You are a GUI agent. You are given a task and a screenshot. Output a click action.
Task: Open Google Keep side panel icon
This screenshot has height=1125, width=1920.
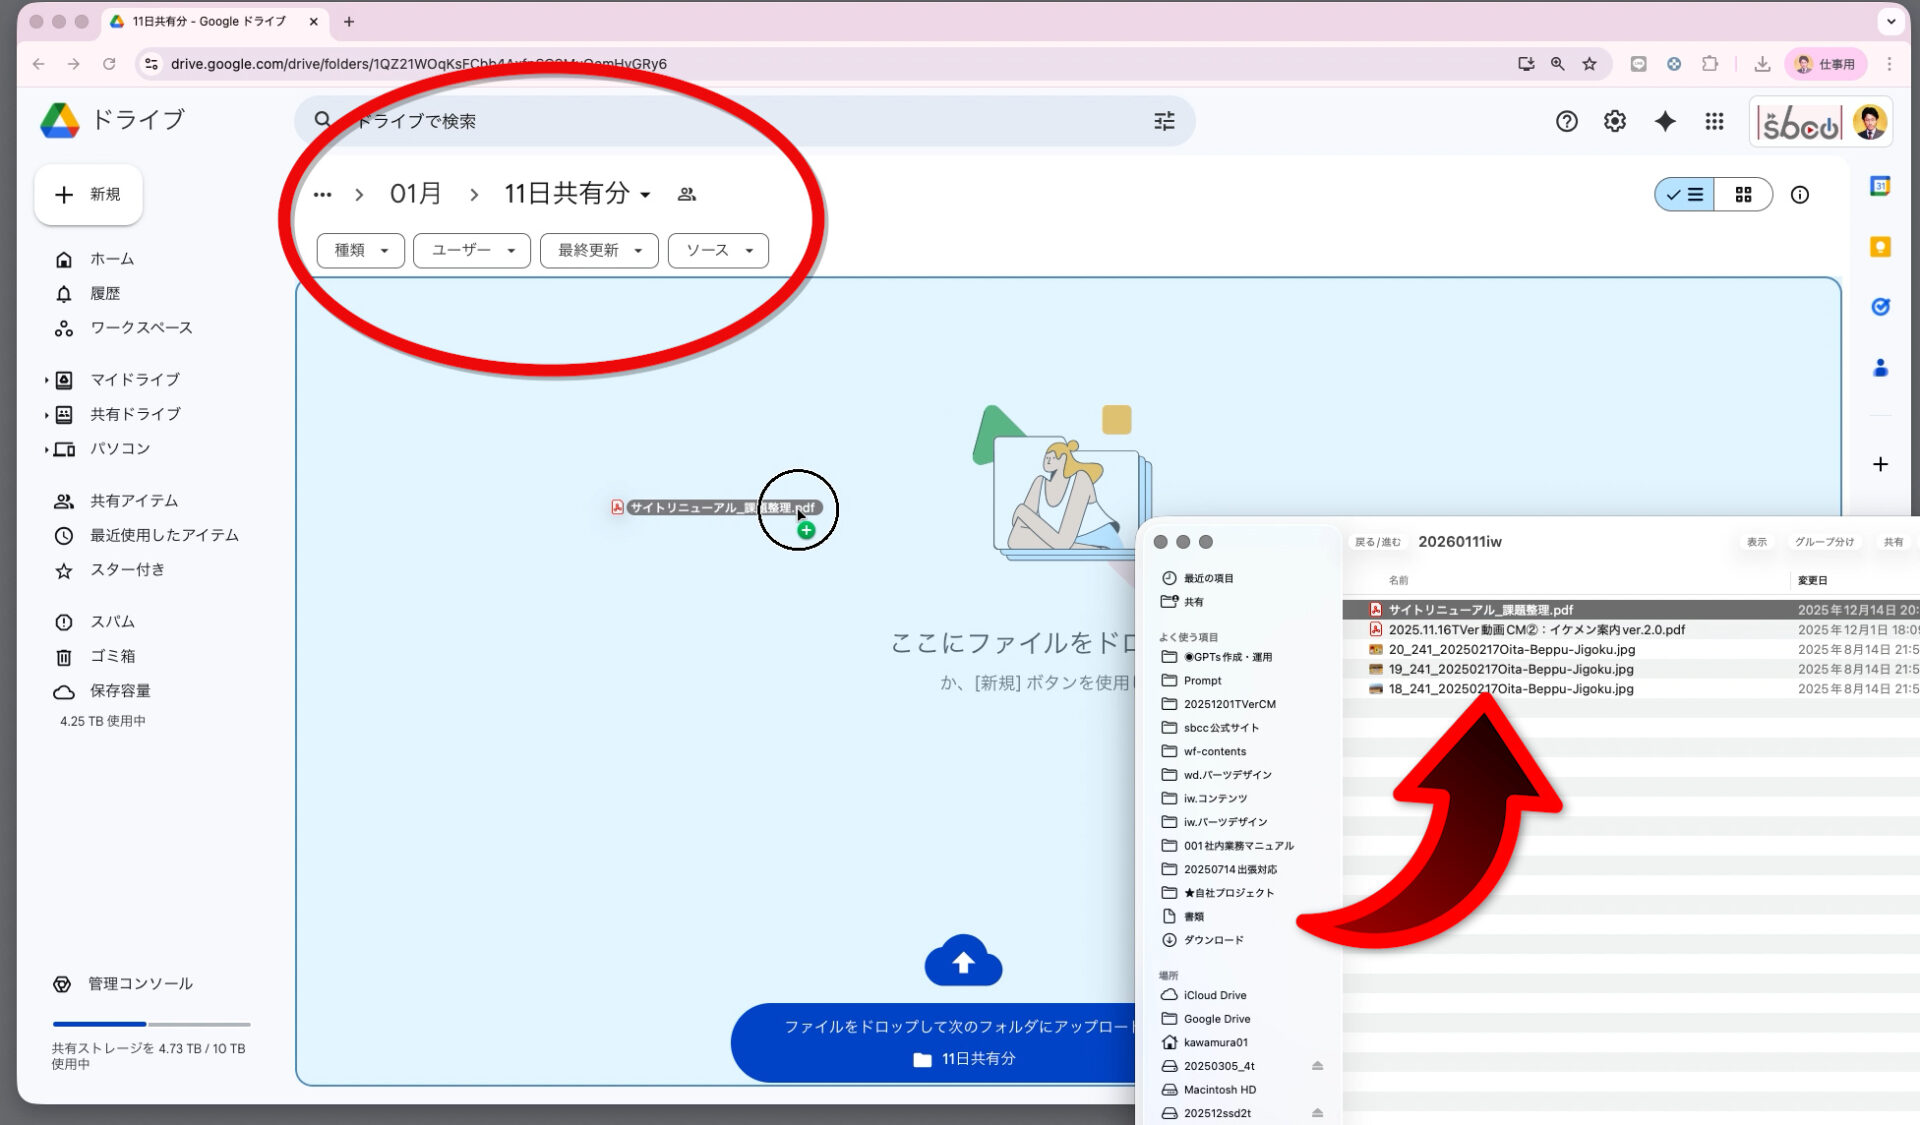coord(1880,247)
